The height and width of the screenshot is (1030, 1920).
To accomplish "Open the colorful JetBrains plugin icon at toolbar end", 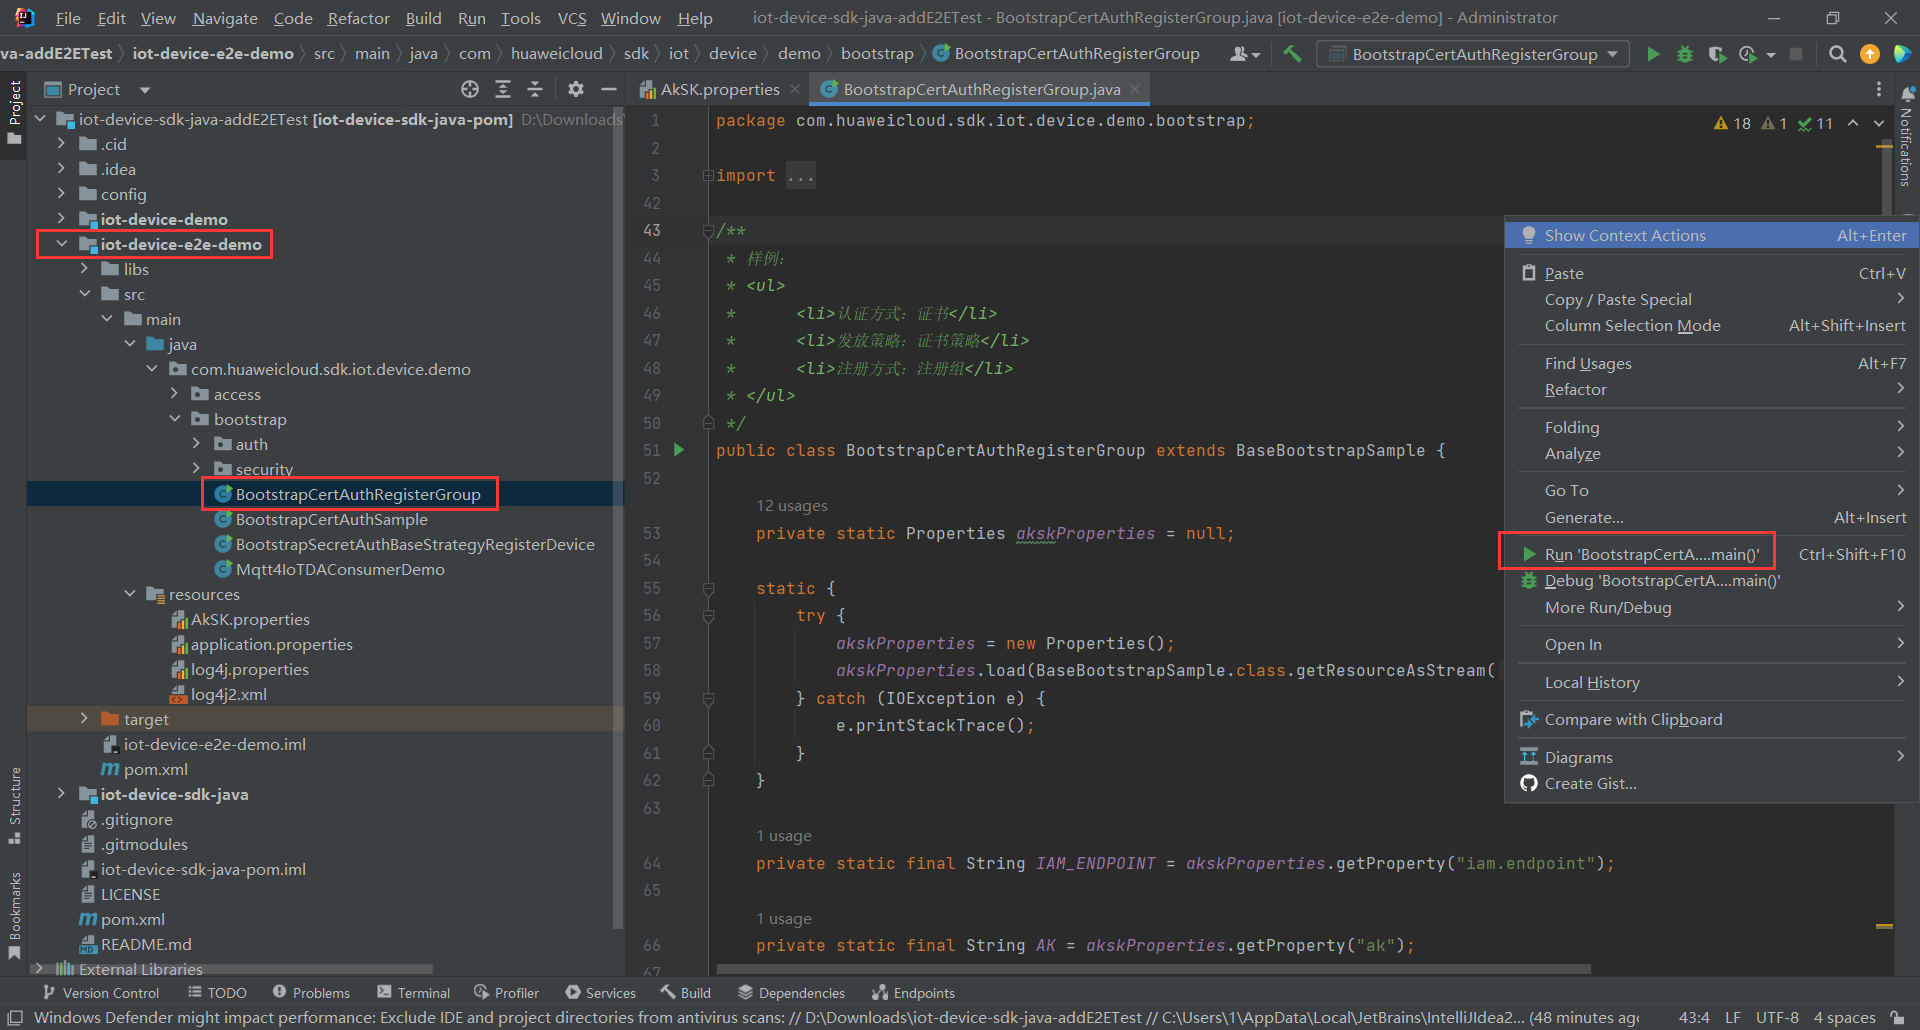I will (1902, 54).
